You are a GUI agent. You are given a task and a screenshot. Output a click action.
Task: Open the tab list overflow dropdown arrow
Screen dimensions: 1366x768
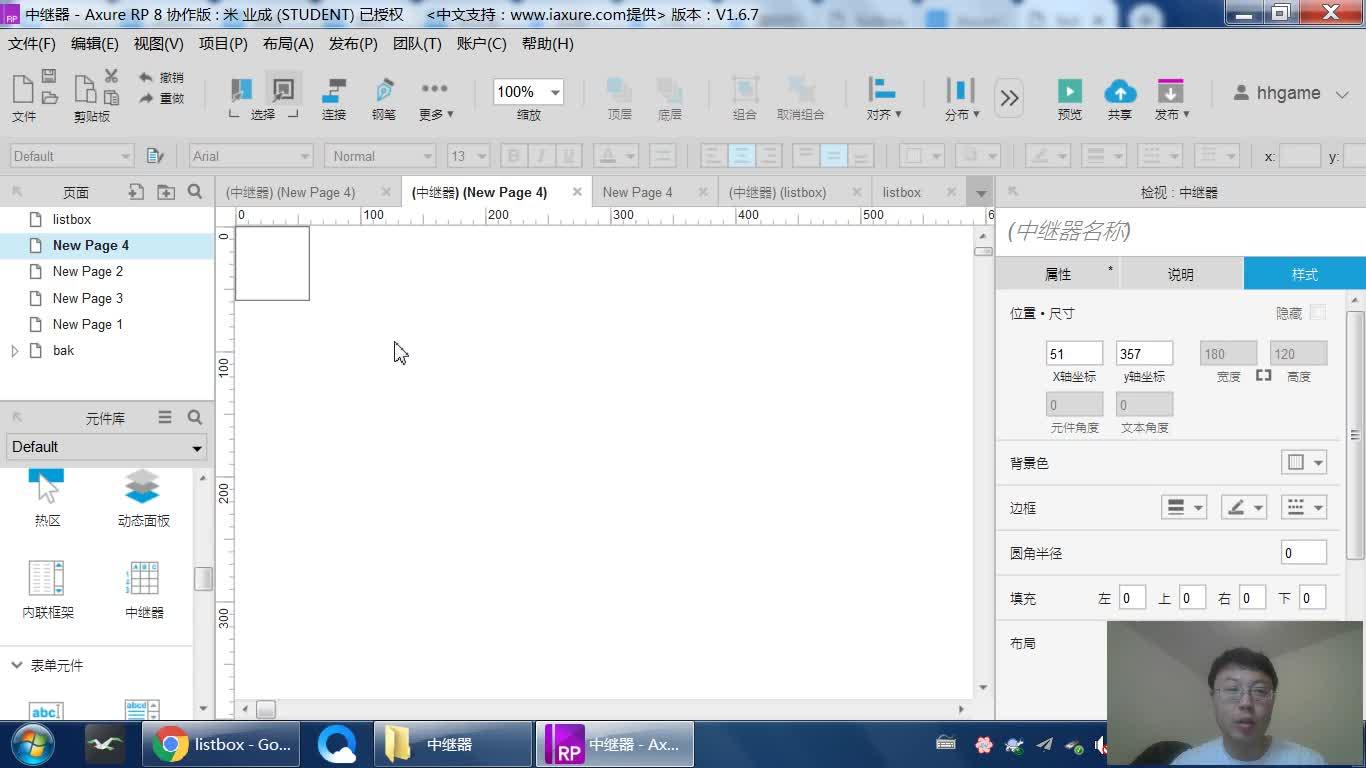point(981,193)
